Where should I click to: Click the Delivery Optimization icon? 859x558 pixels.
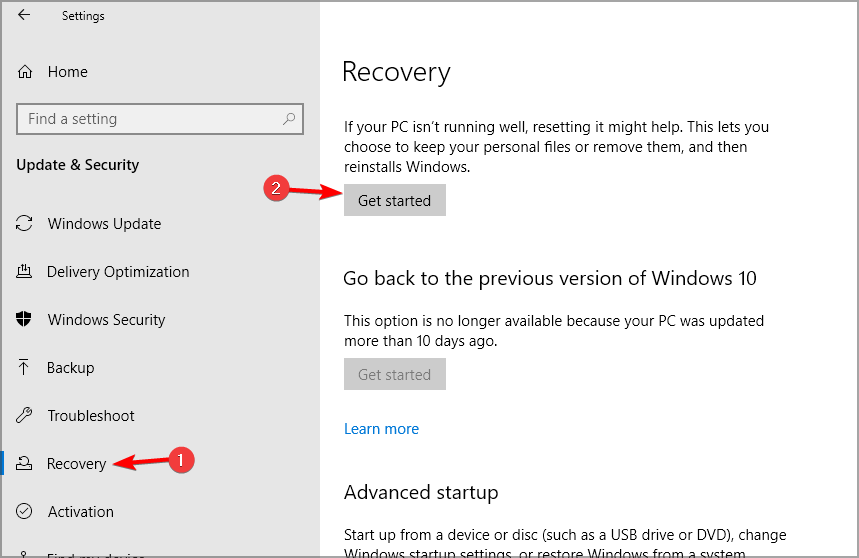[24, 271]
